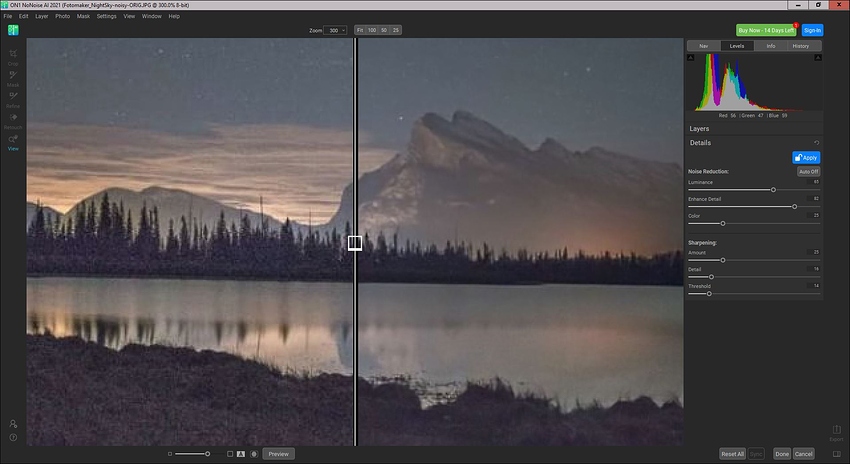Click the ON1 NoNoise logo icon
This screenshot has height=464, width=850.
[x=13, y=30]
